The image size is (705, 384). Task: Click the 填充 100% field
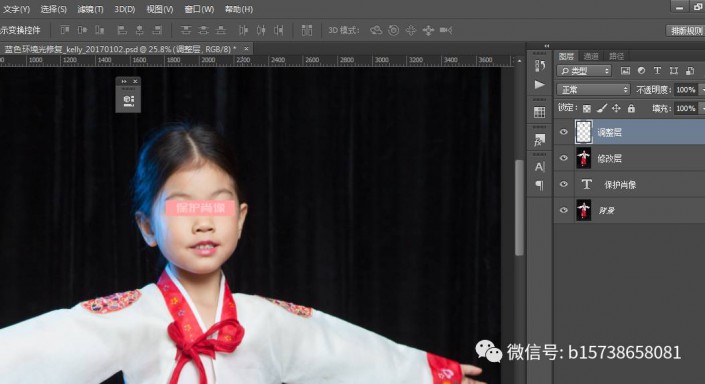(686, 108)
